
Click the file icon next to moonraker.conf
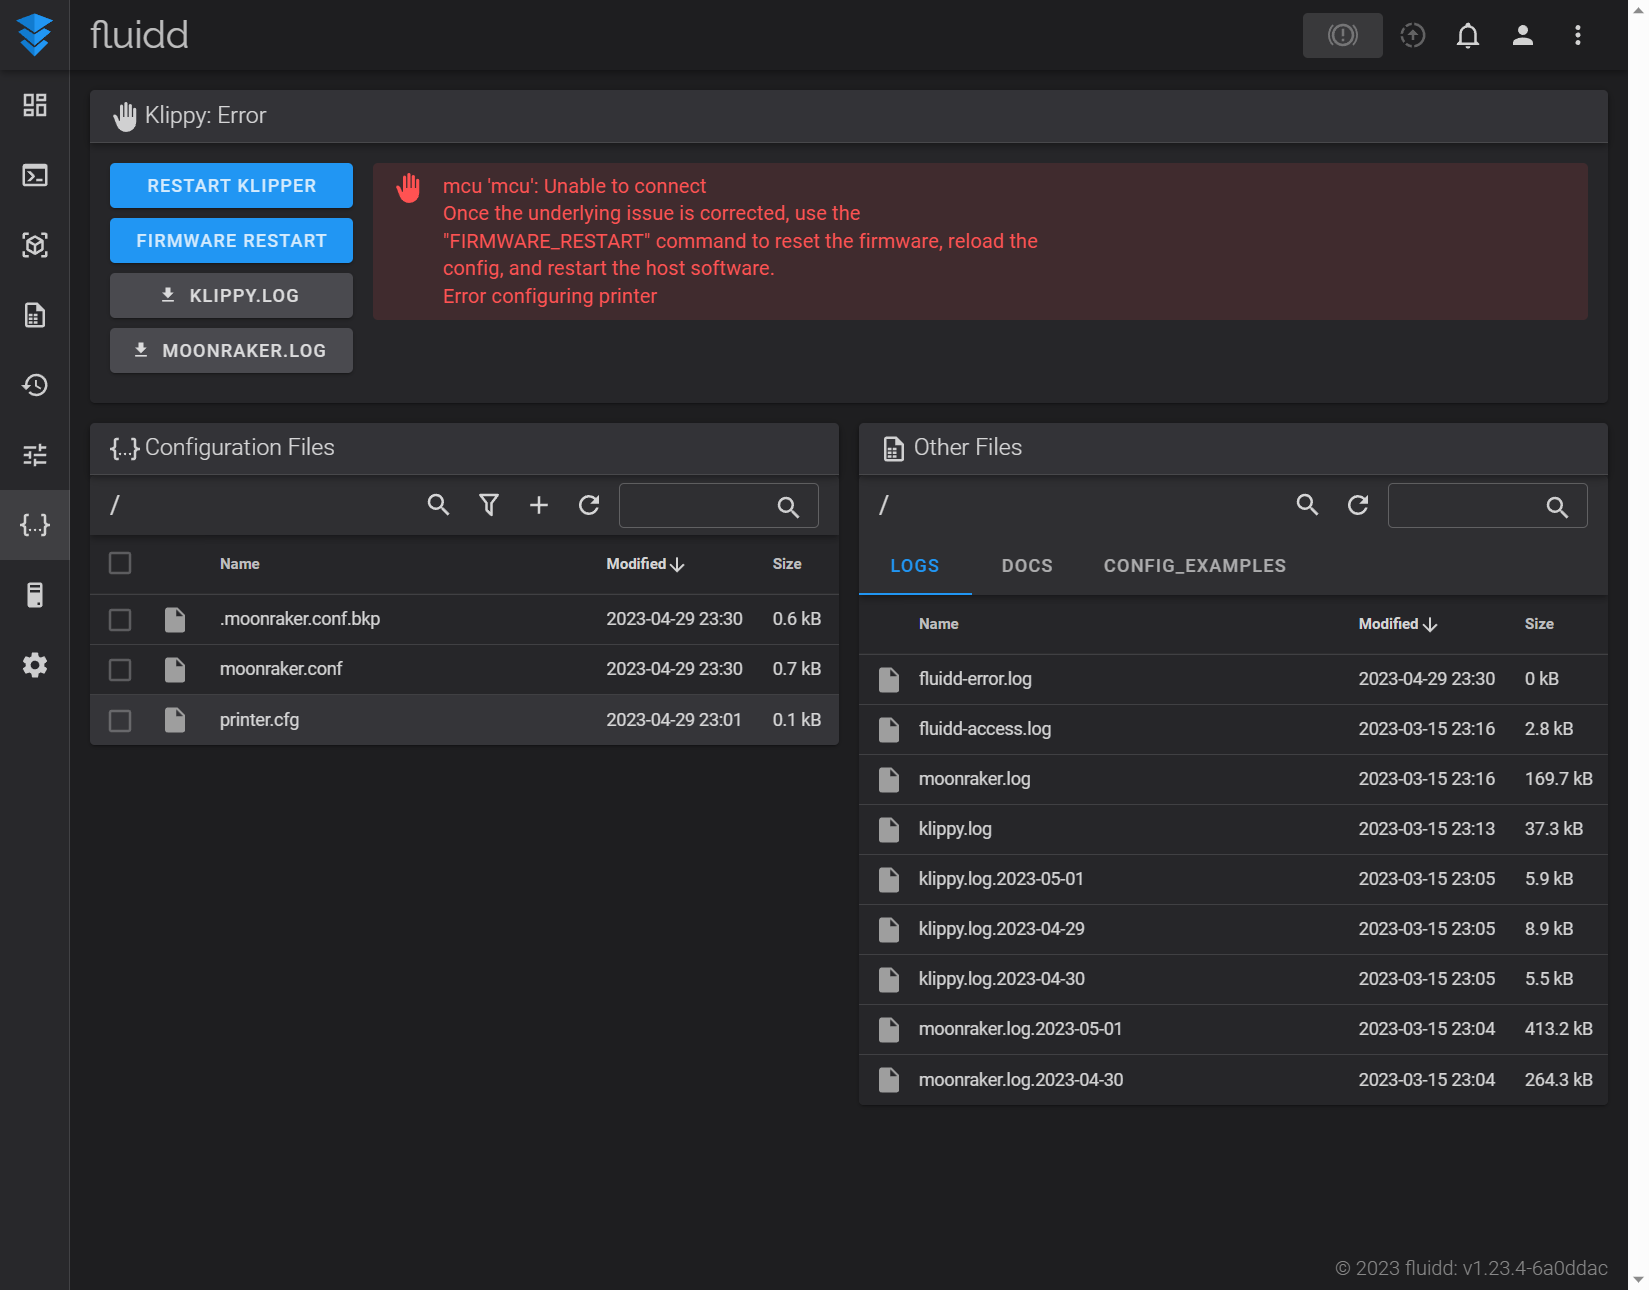(x=175, y=669)
